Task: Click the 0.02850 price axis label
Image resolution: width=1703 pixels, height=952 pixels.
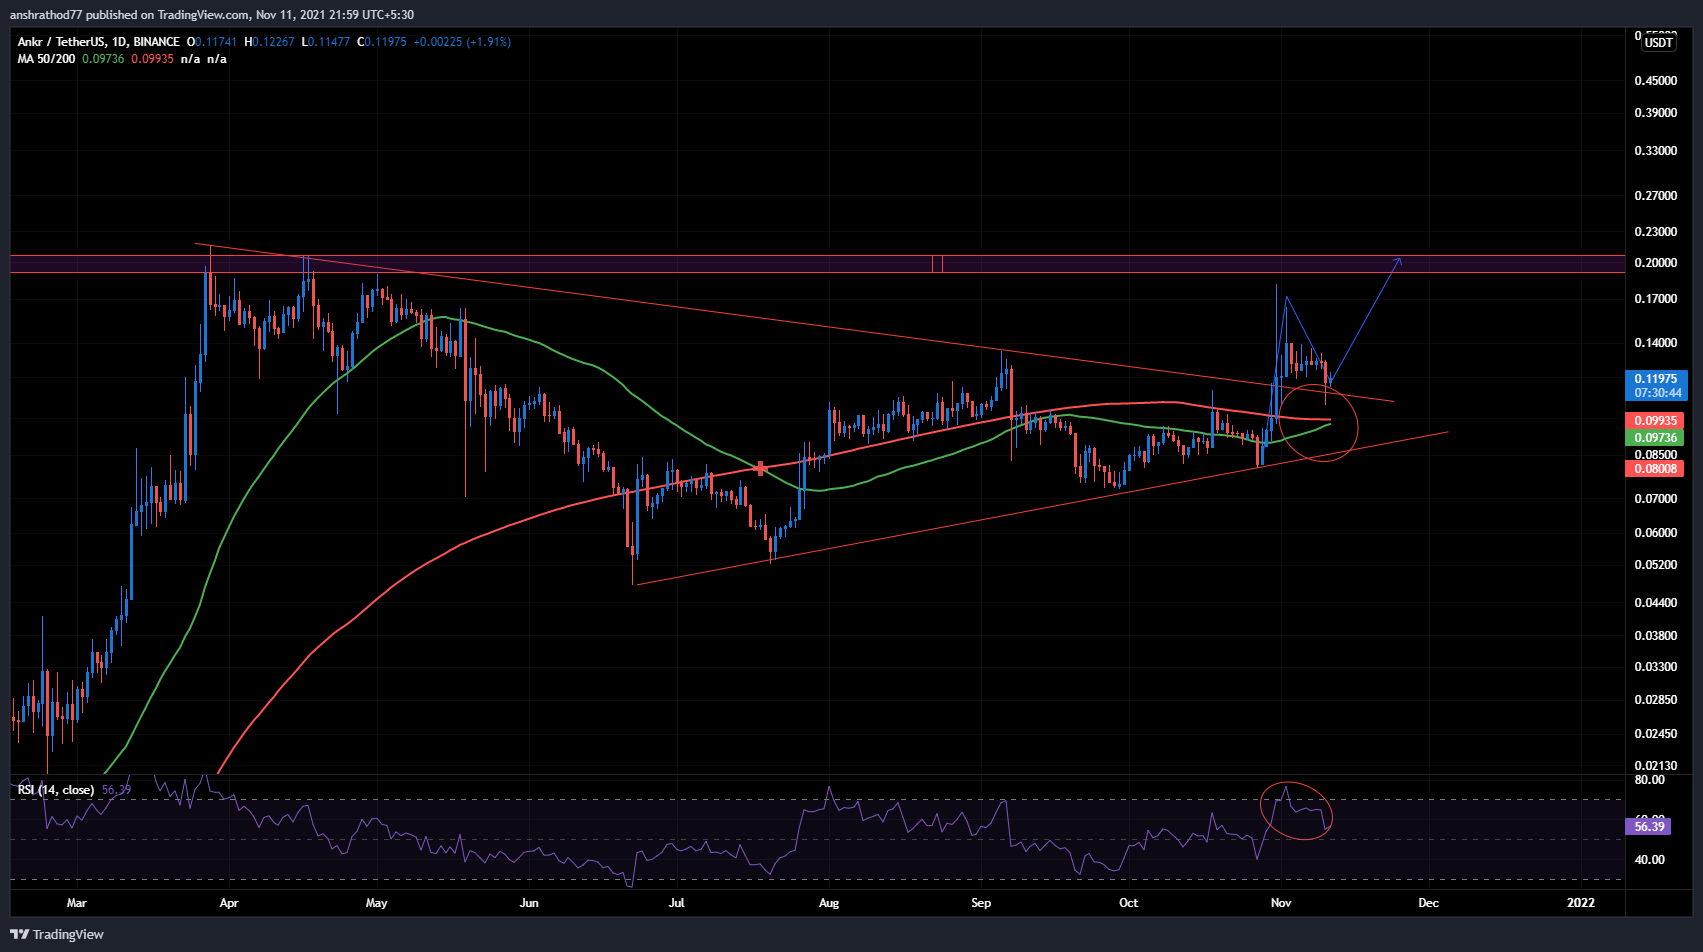Action: pyautogui.click(x=1656, y=700)
